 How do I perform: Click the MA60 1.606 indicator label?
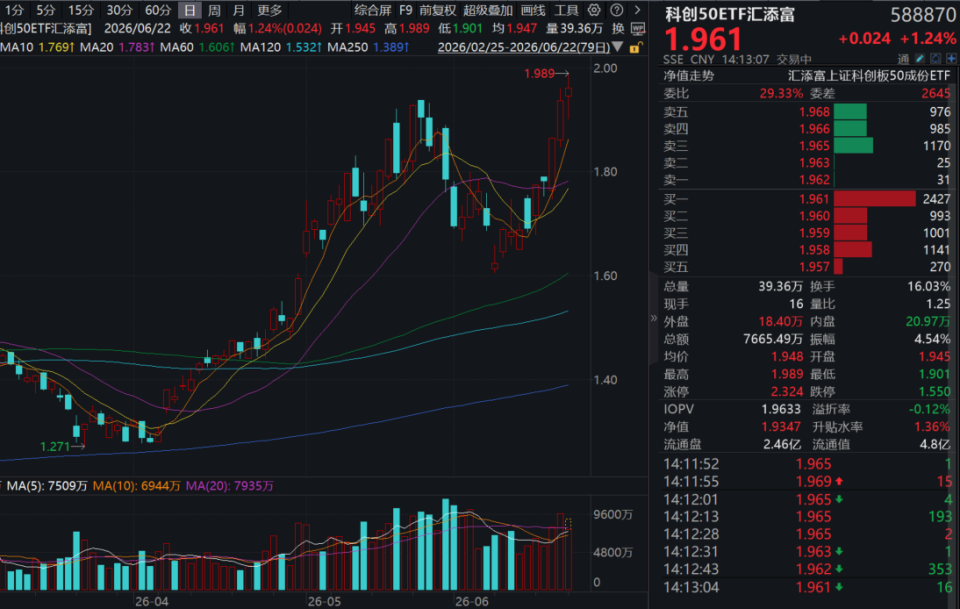197,47
